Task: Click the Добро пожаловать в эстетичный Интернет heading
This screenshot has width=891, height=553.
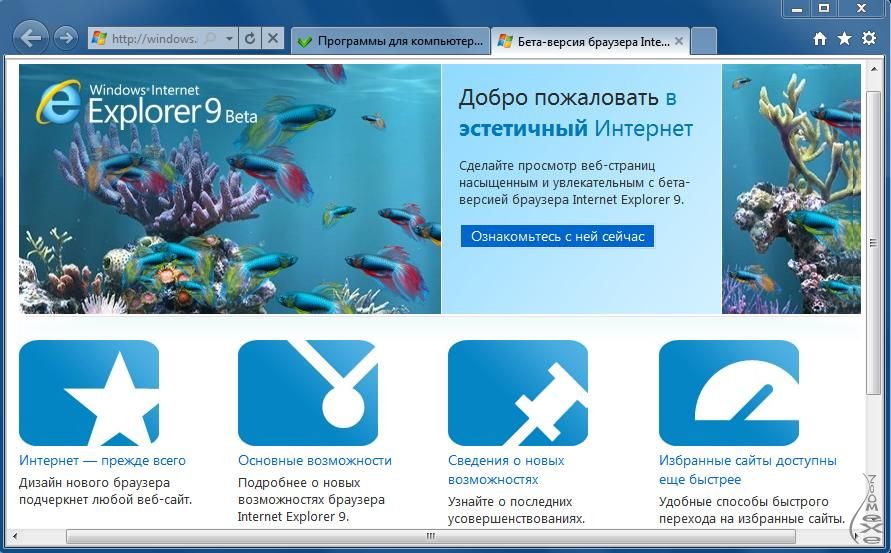Action: point(576,113)
